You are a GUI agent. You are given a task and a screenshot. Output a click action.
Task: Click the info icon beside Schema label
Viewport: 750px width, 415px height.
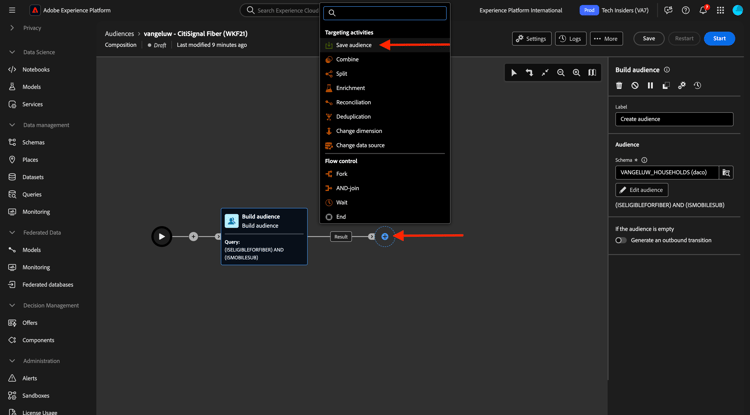pos(644,160)
